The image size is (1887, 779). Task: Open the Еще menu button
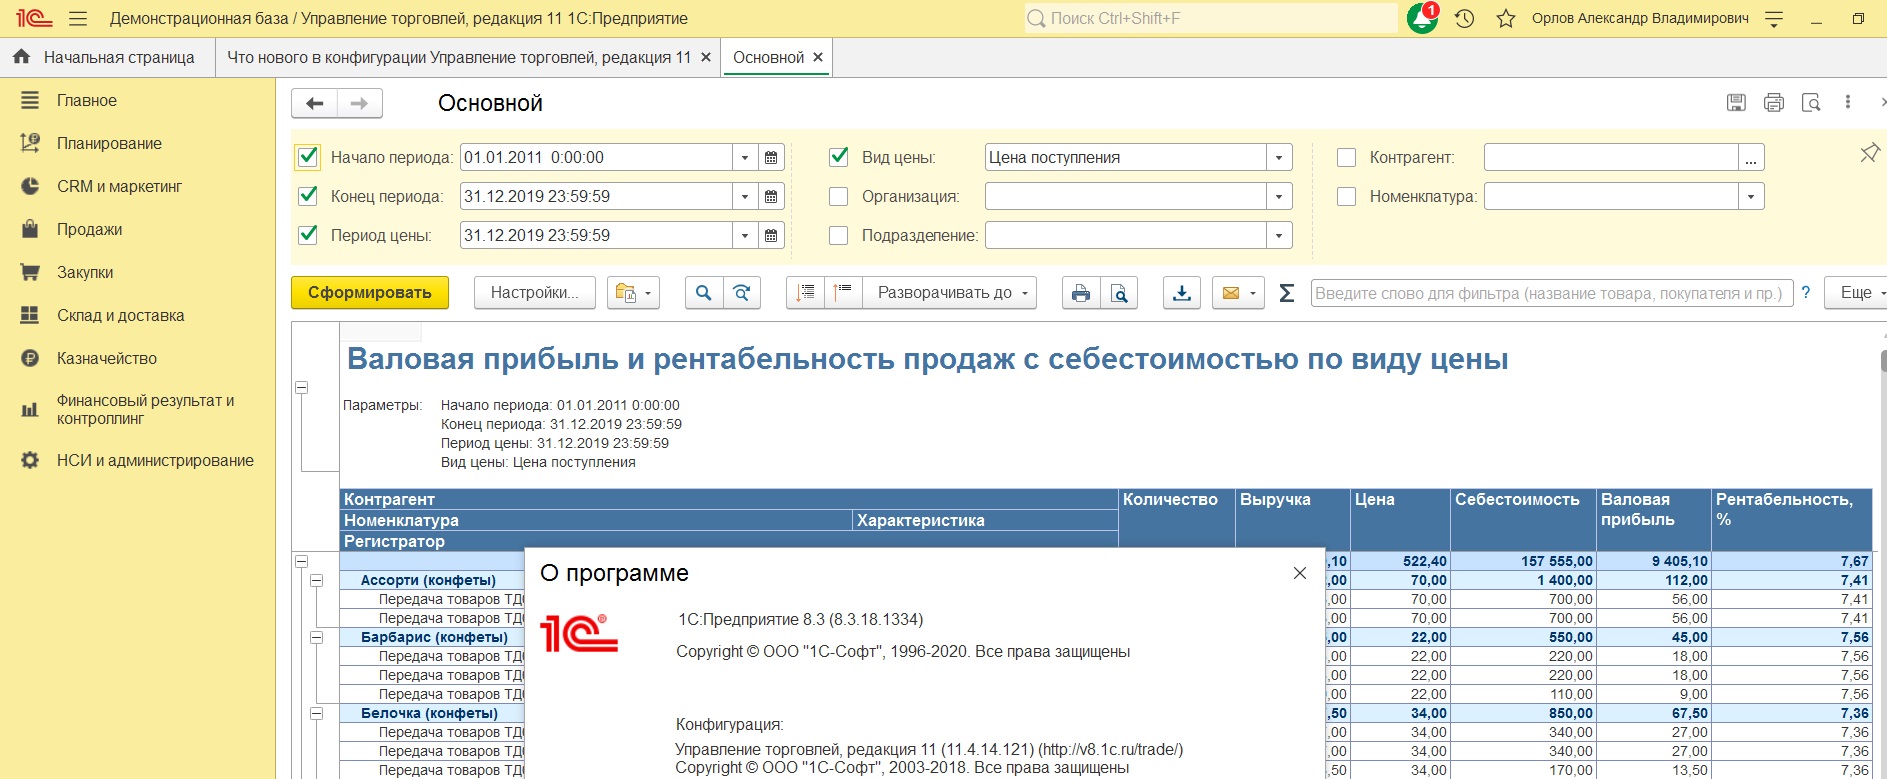[1855, 293]
